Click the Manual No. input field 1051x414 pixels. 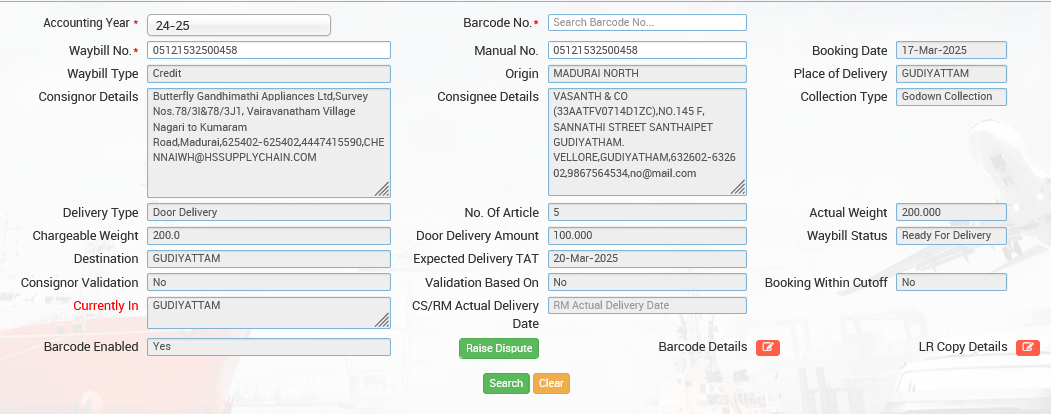[647, 50]
